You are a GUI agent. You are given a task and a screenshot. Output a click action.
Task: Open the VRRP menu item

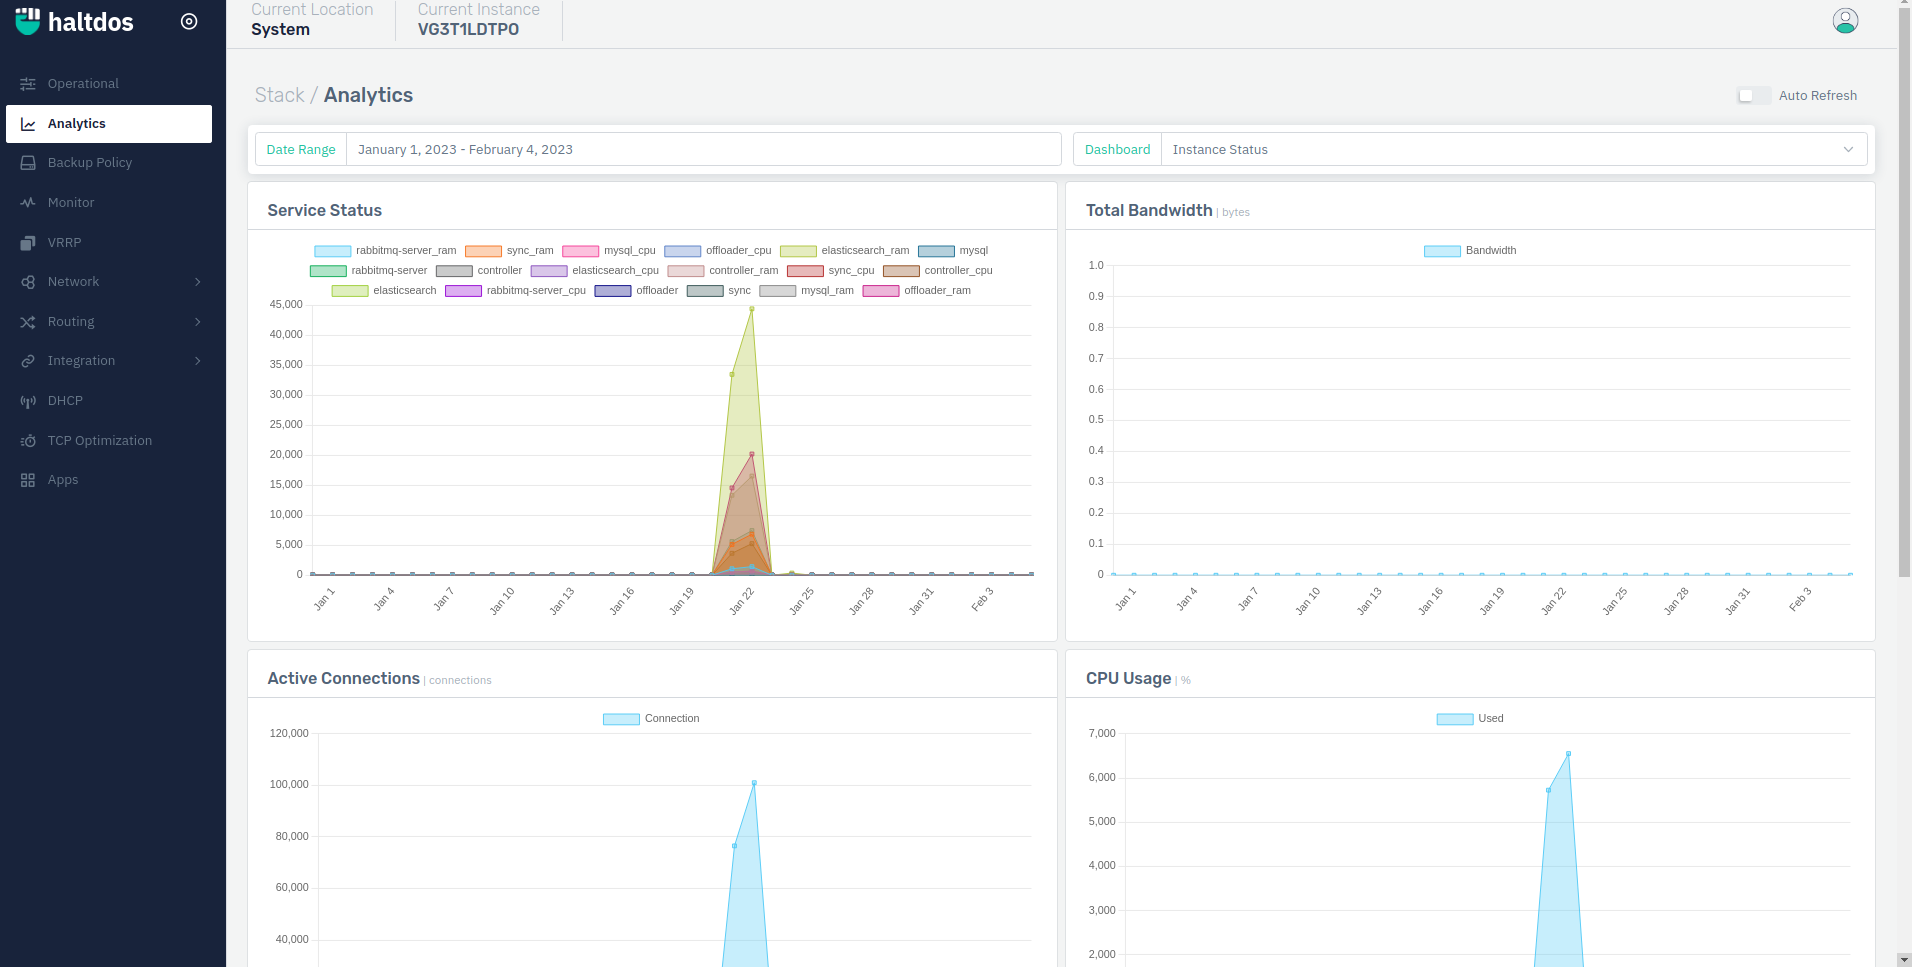(109, 243)
